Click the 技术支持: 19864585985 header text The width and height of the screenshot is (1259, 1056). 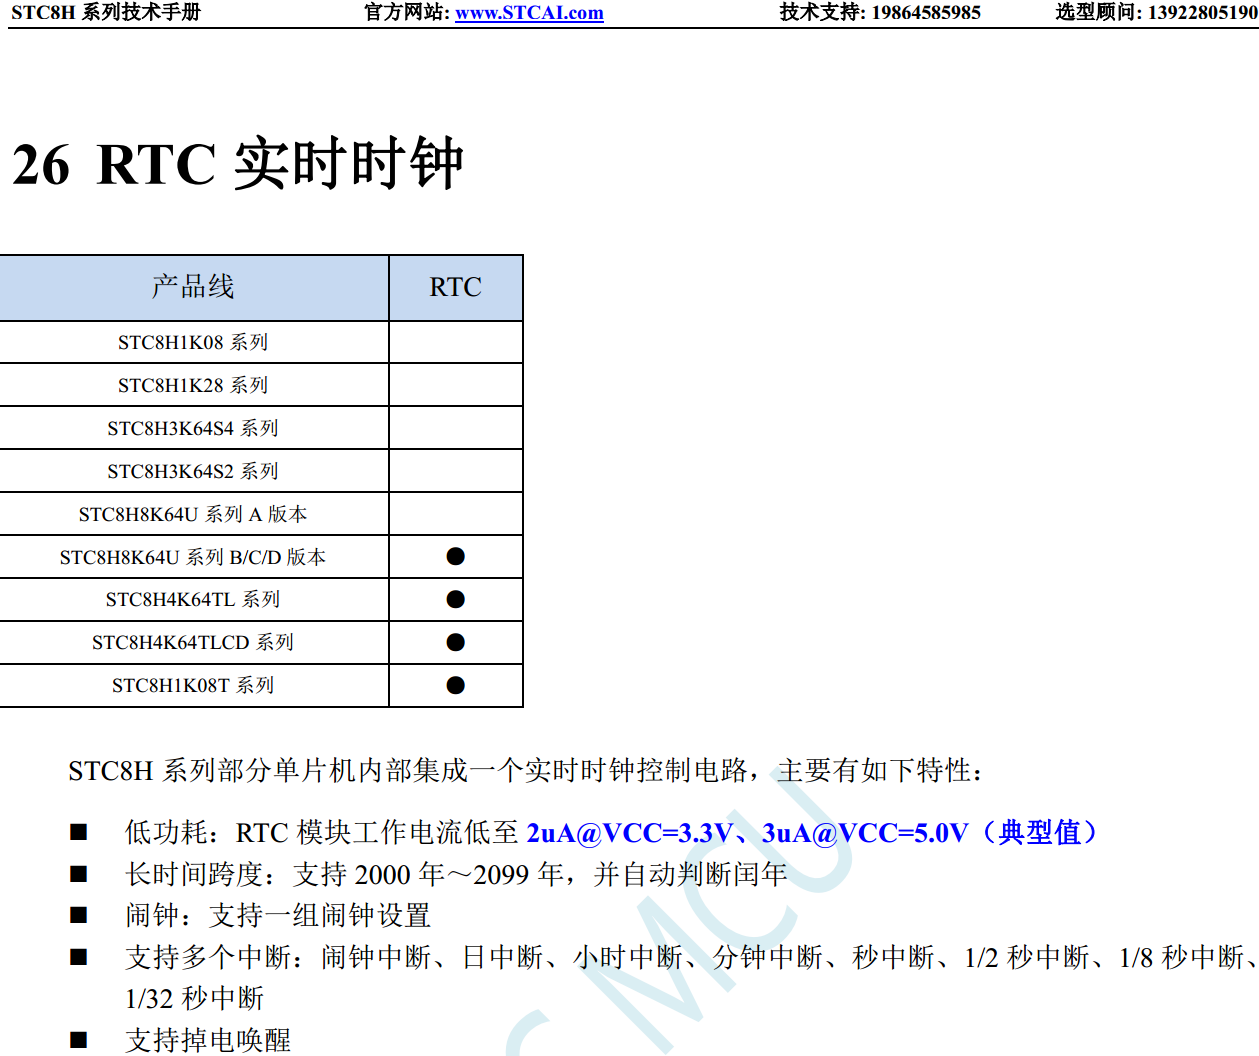point(880,12)
